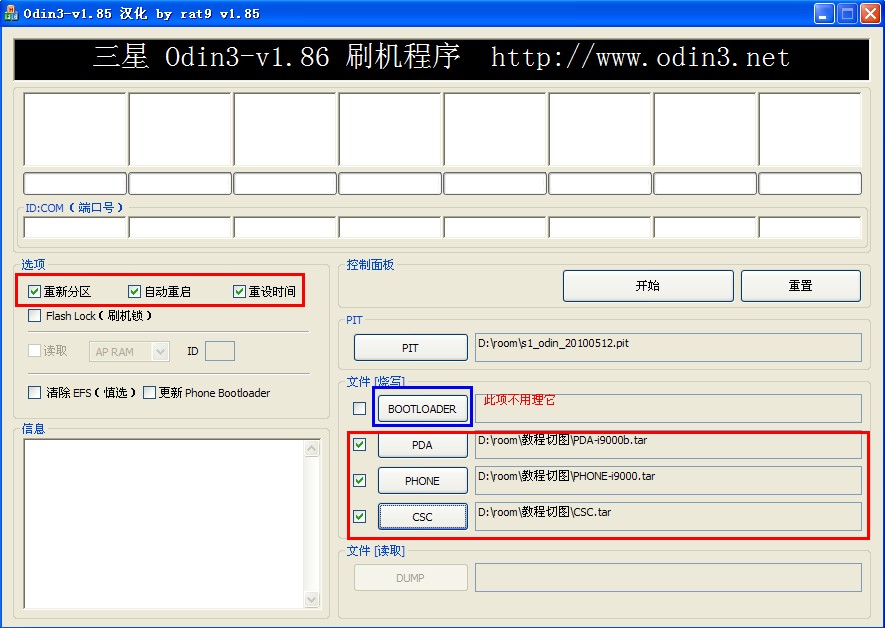Click the first device status box at top left
The image size is (885, 628).
tap(75, 129)
